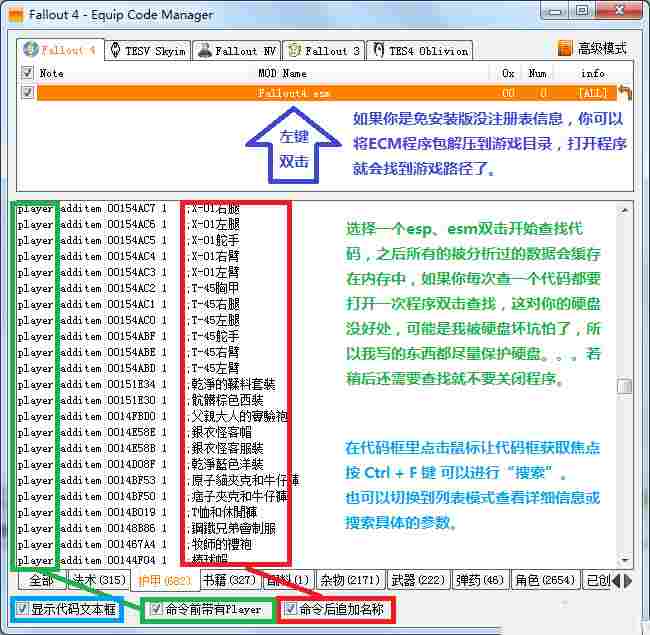Click the Num column header
The height and width of the screenshot is (635, 650).
537,73
